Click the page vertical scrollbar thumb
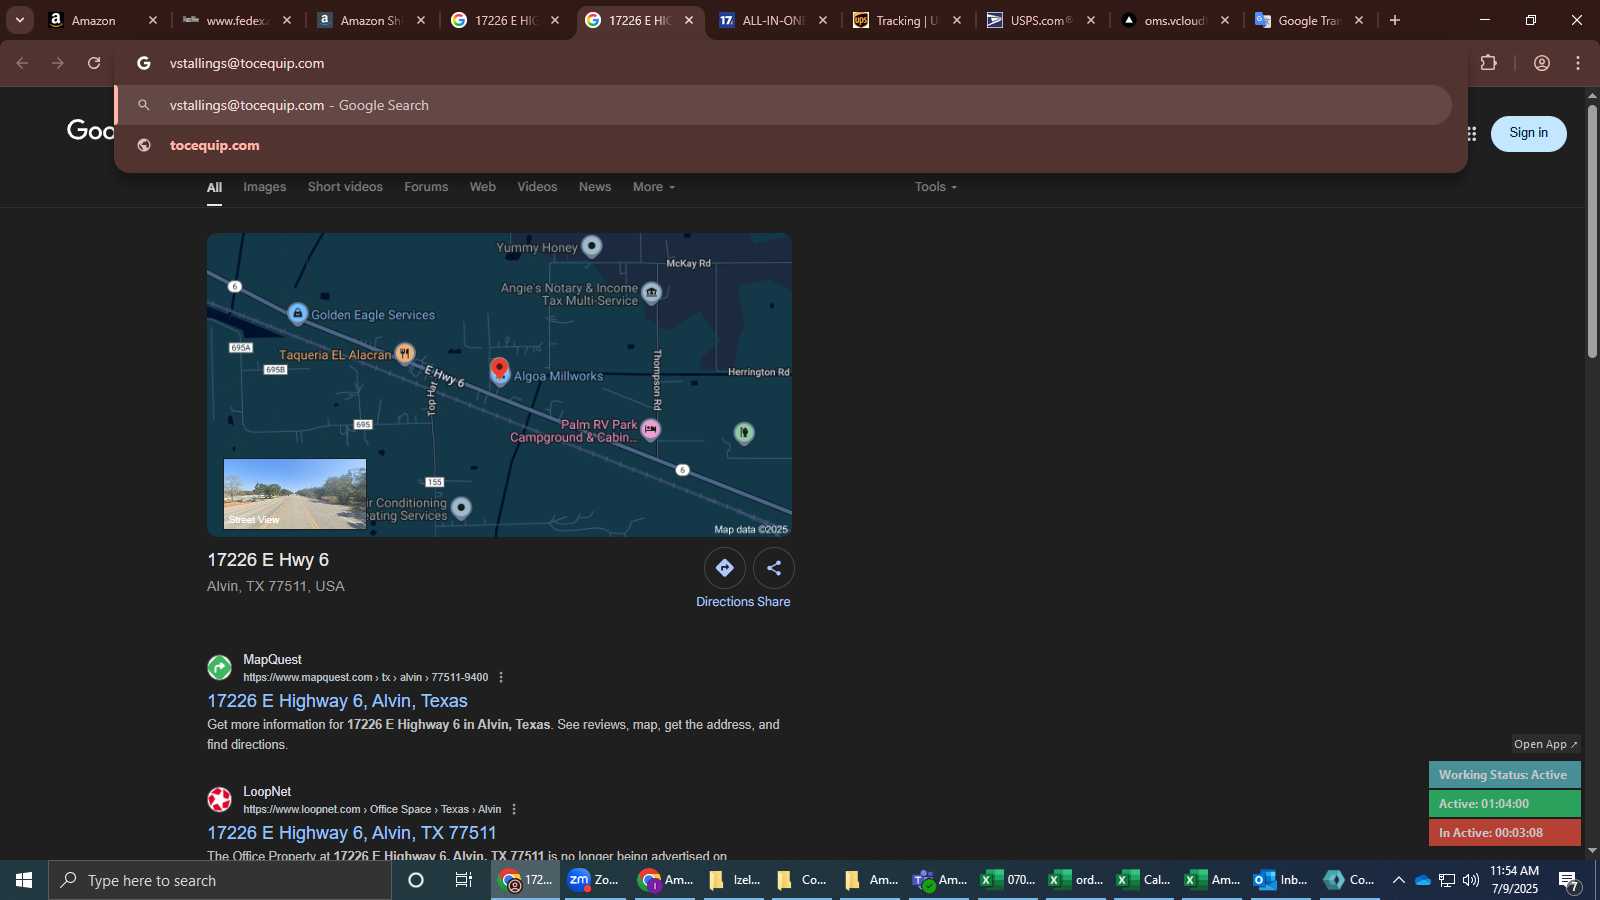The height and width of the screenshot is (900, 1600). pyautogui.click(x=1592, y=230)
